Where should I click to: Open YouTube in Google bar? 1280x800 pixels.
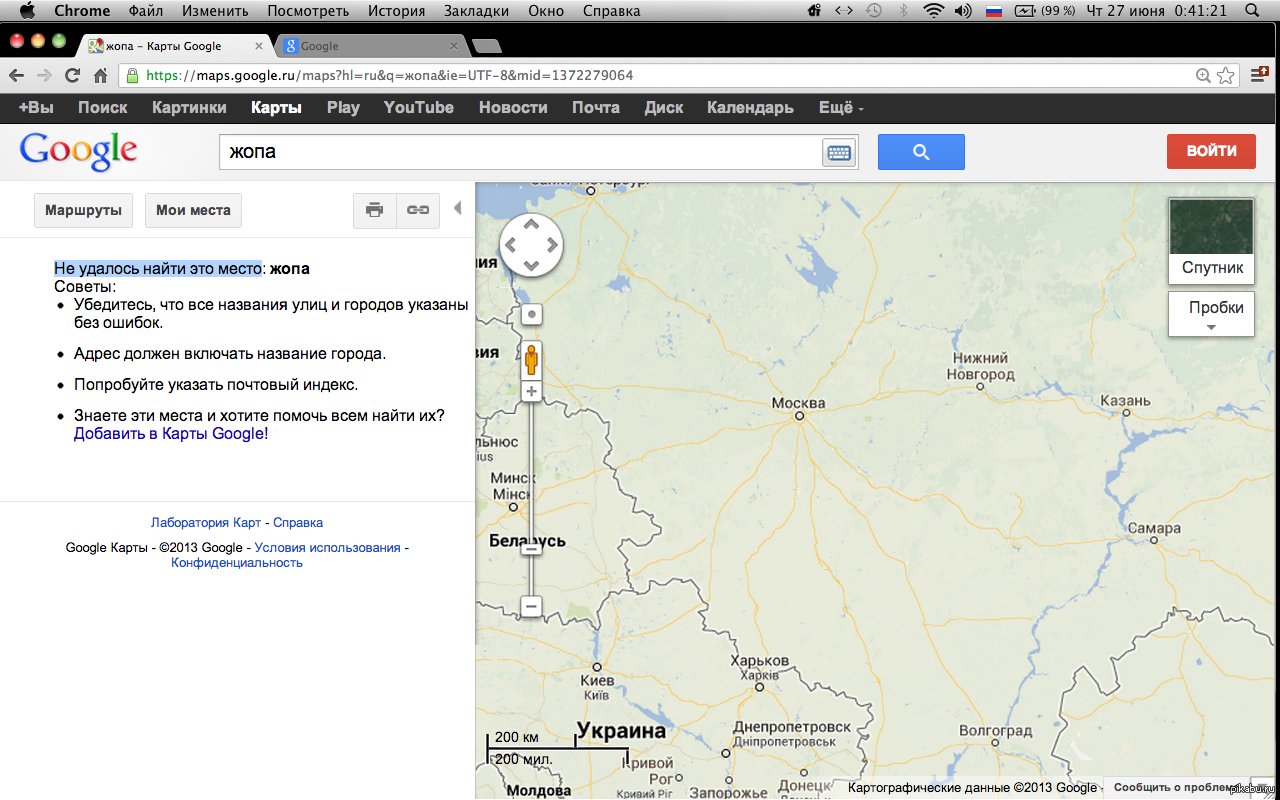point(419,108)
